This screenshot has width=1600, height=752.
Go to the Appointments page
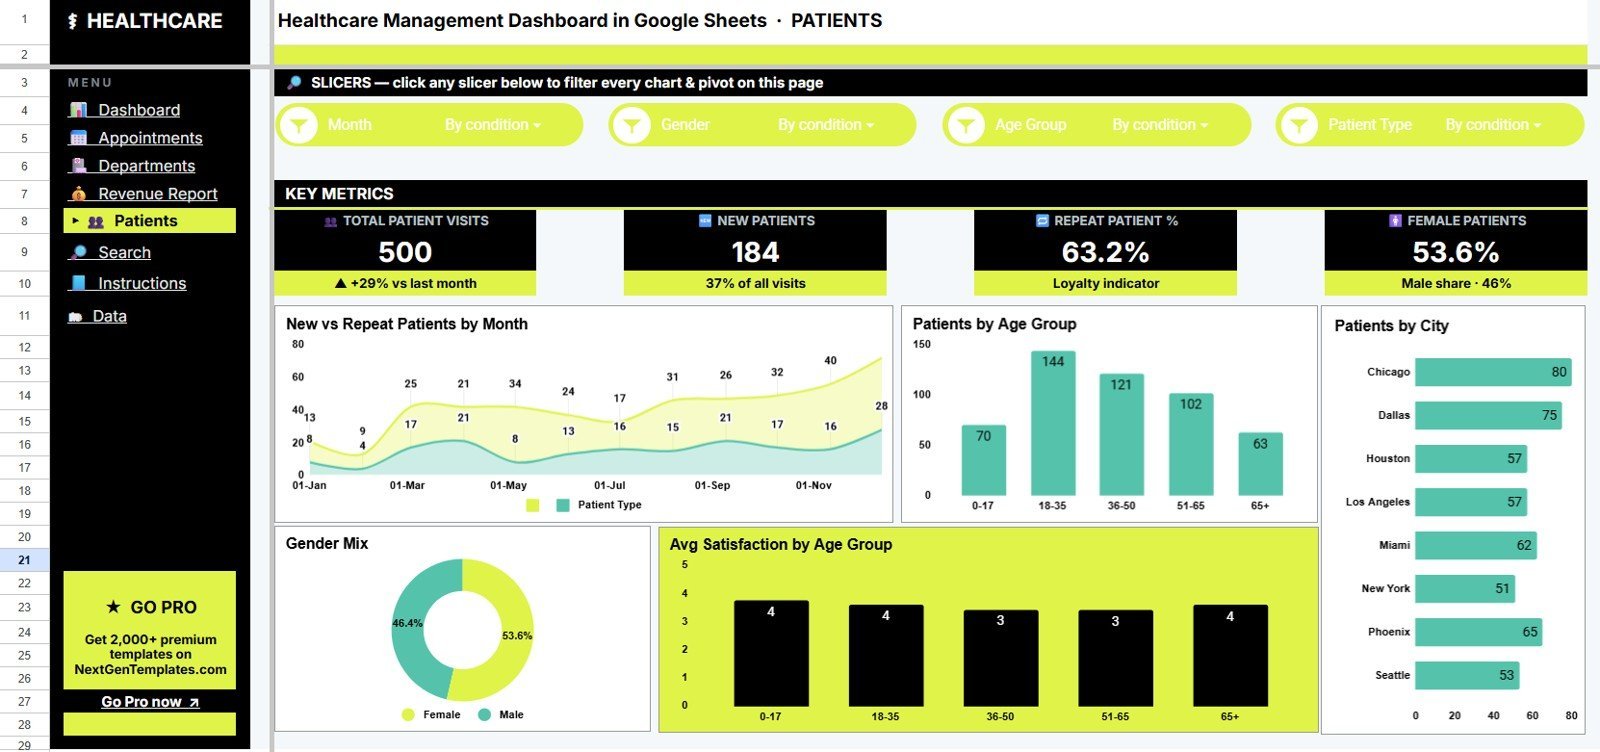click(x=150, y=138)
